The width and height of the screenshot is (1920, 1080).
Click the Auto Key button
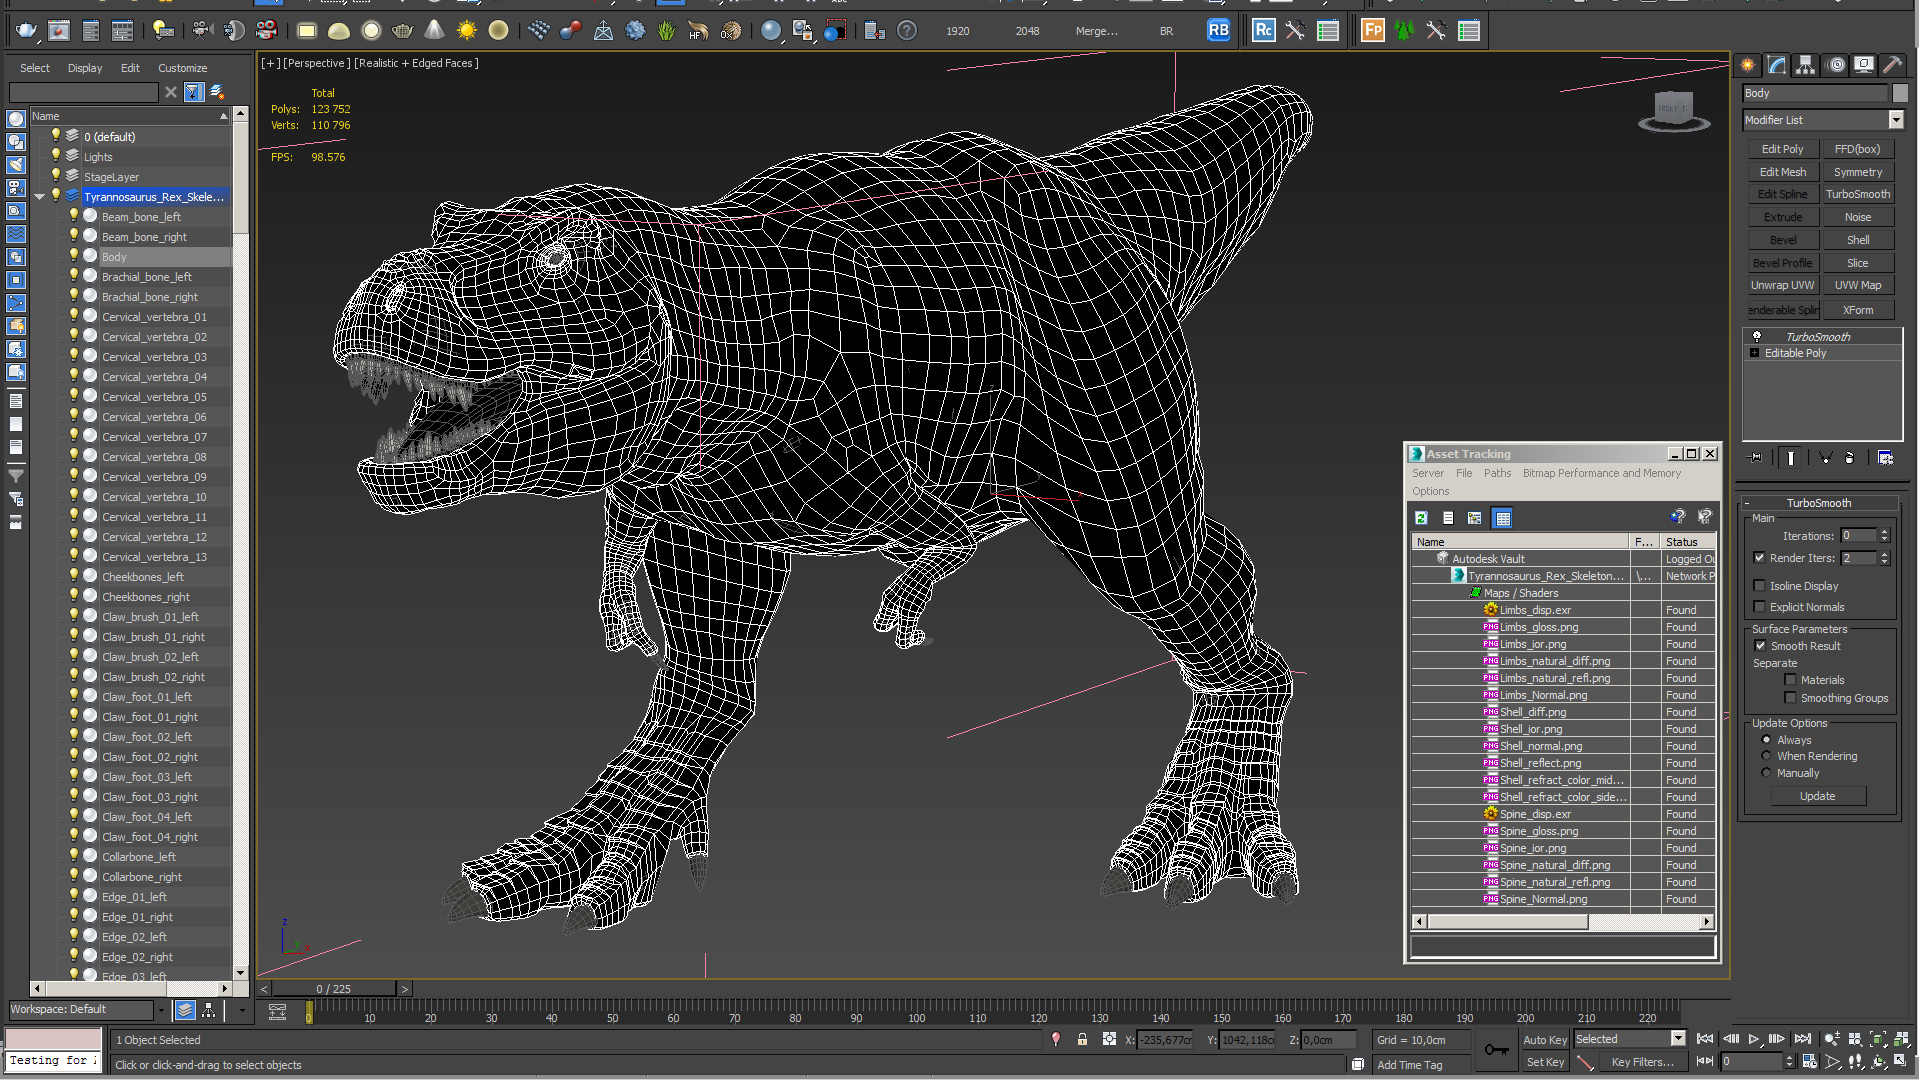[x=1545, y=1040]
